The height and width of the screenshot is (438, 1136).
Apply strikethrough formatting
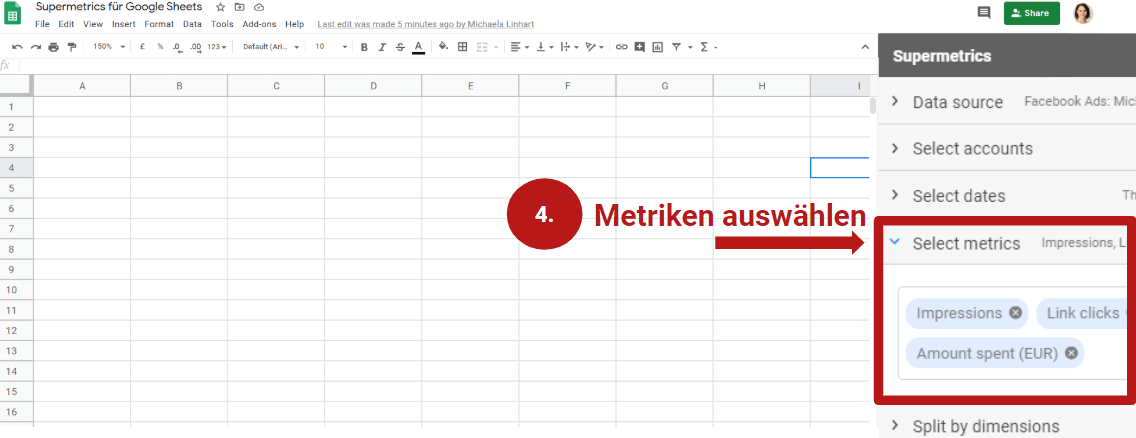point(400,47)
